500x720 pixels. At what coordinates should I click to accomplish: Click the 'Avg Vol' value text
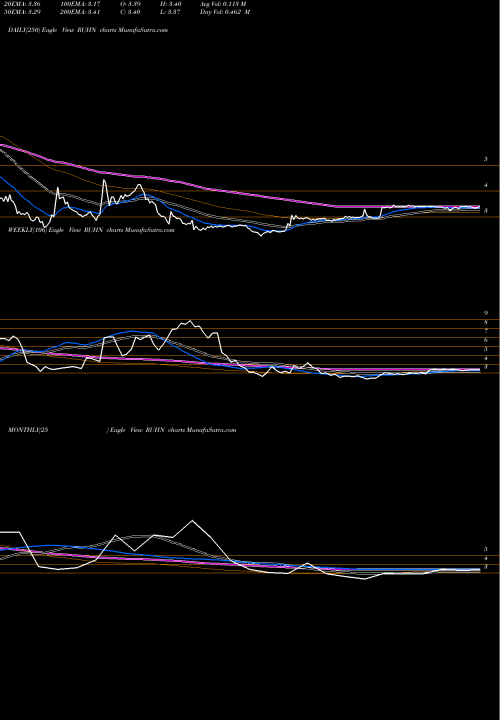223,3
